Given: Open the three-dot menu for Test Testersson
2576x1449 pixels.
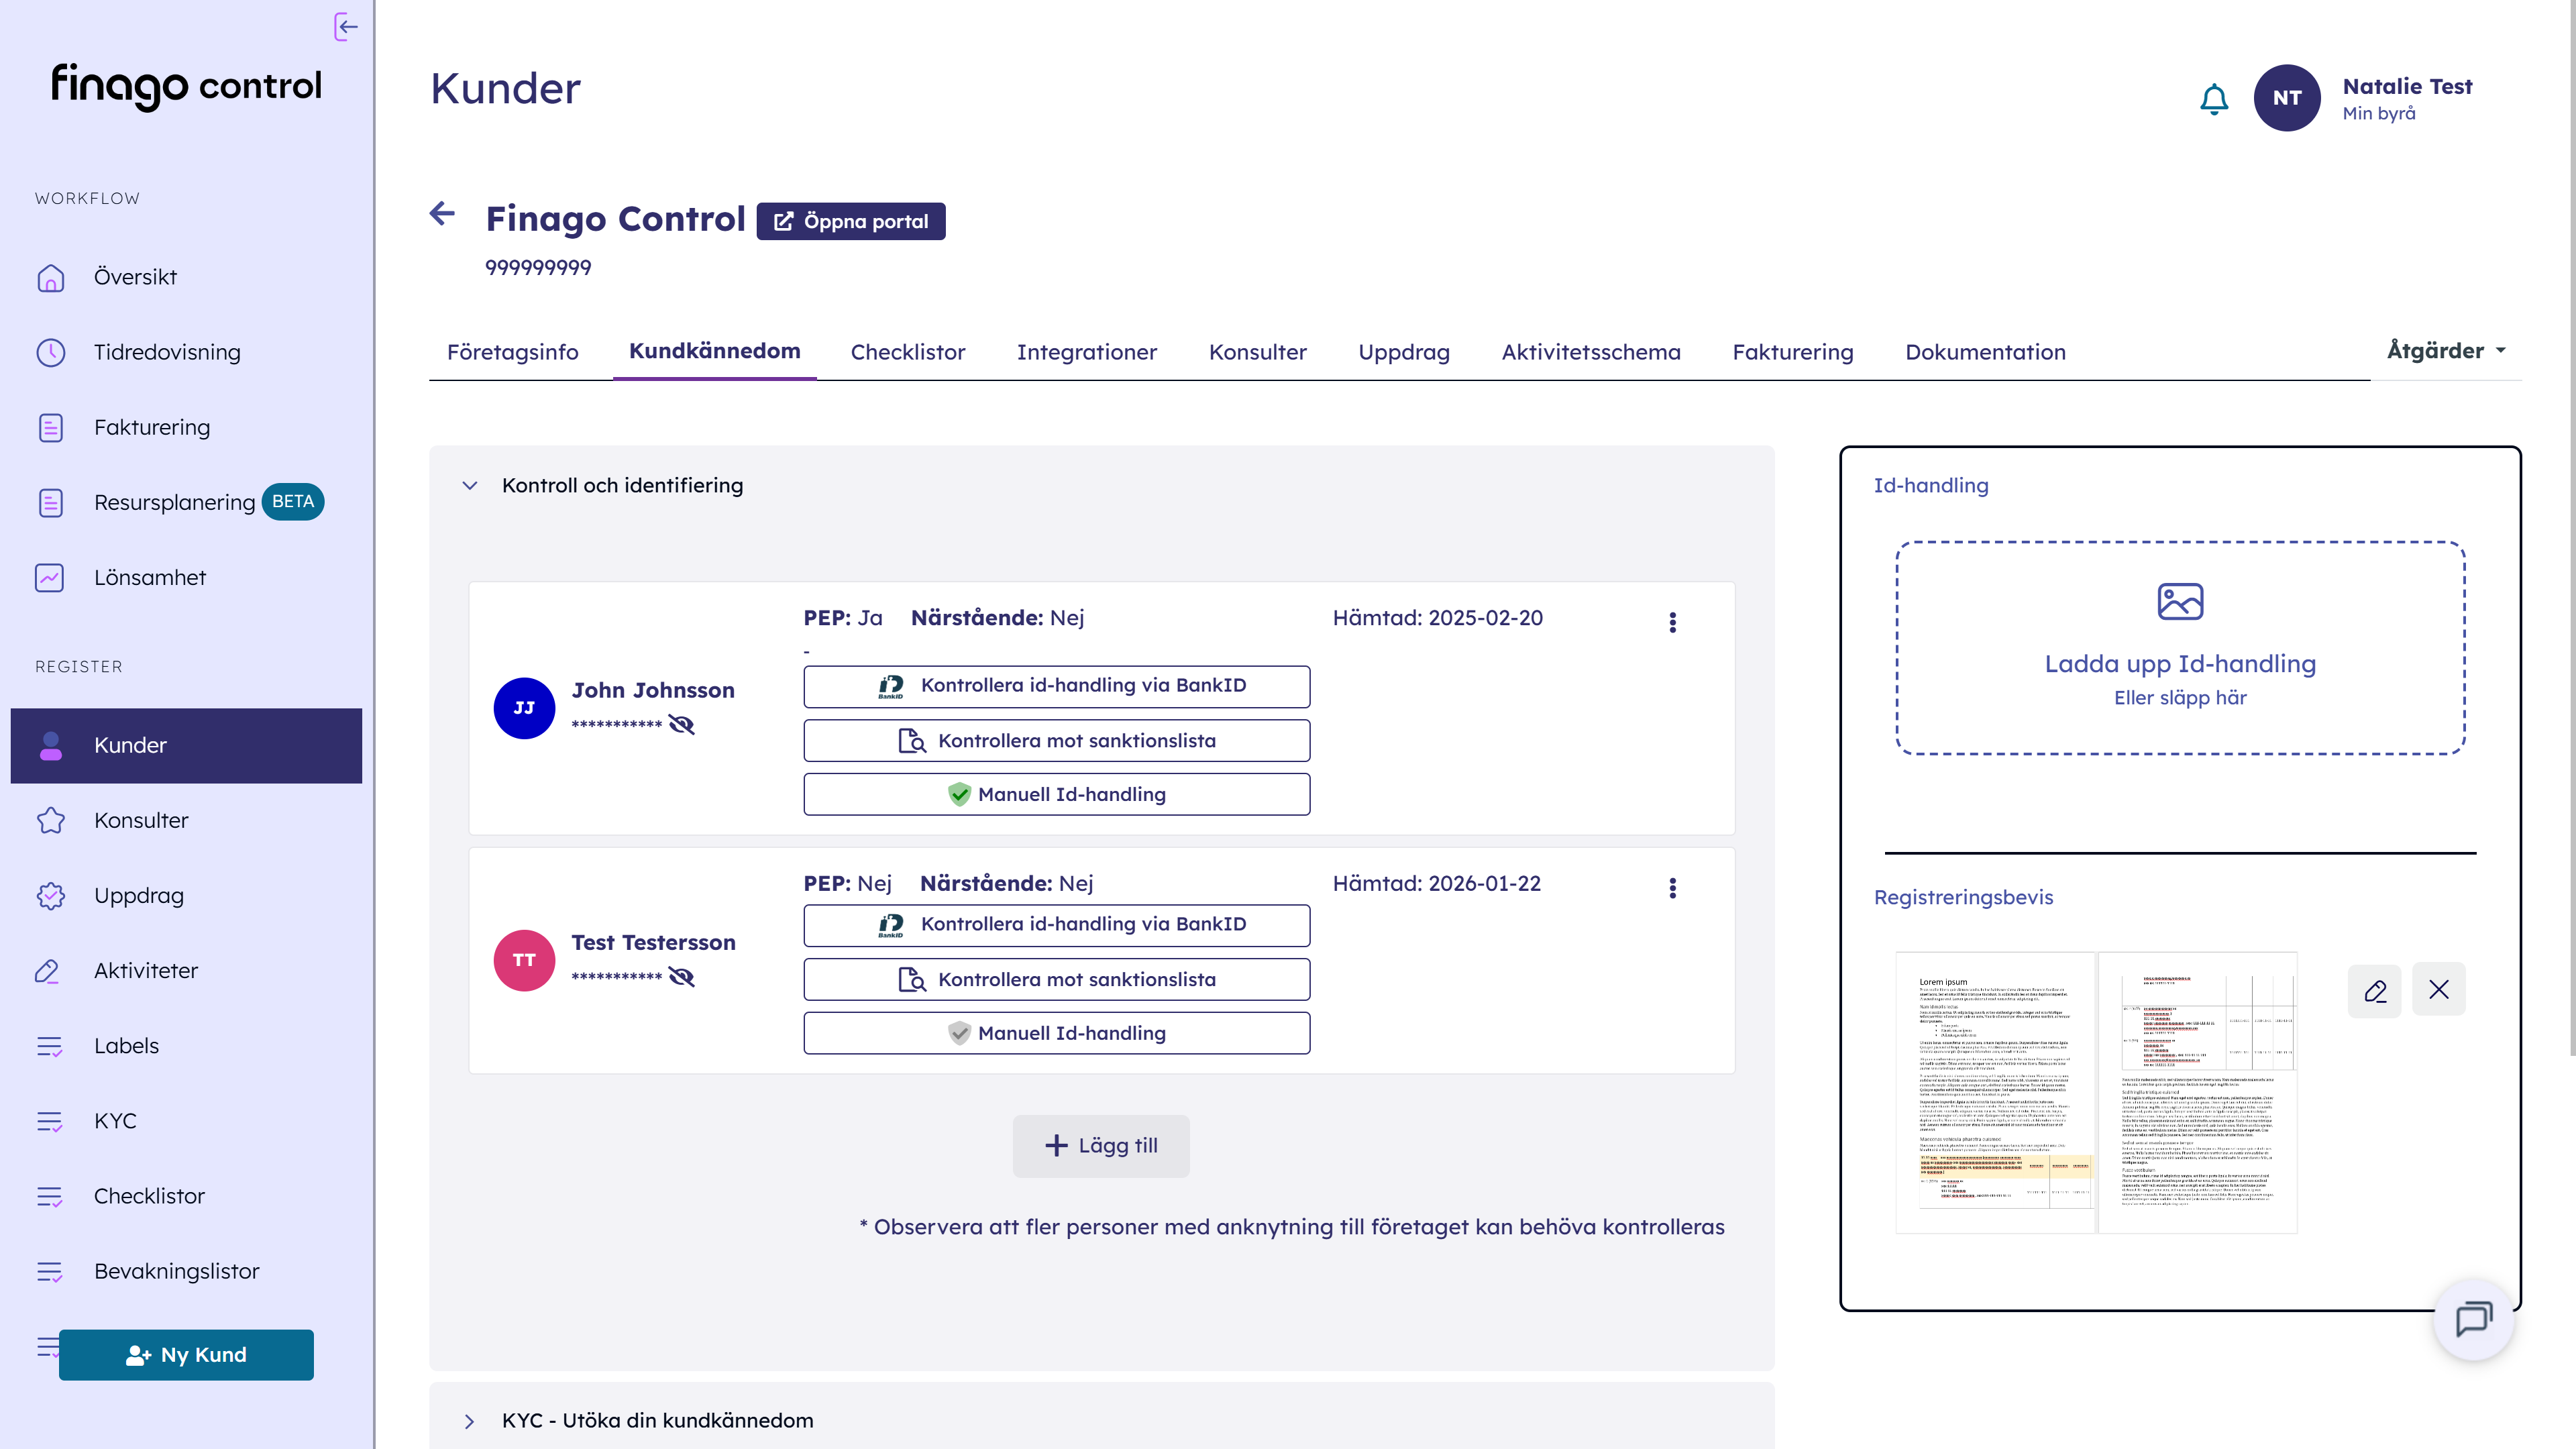Looking at the screenshot, I should click(1672, 888).
